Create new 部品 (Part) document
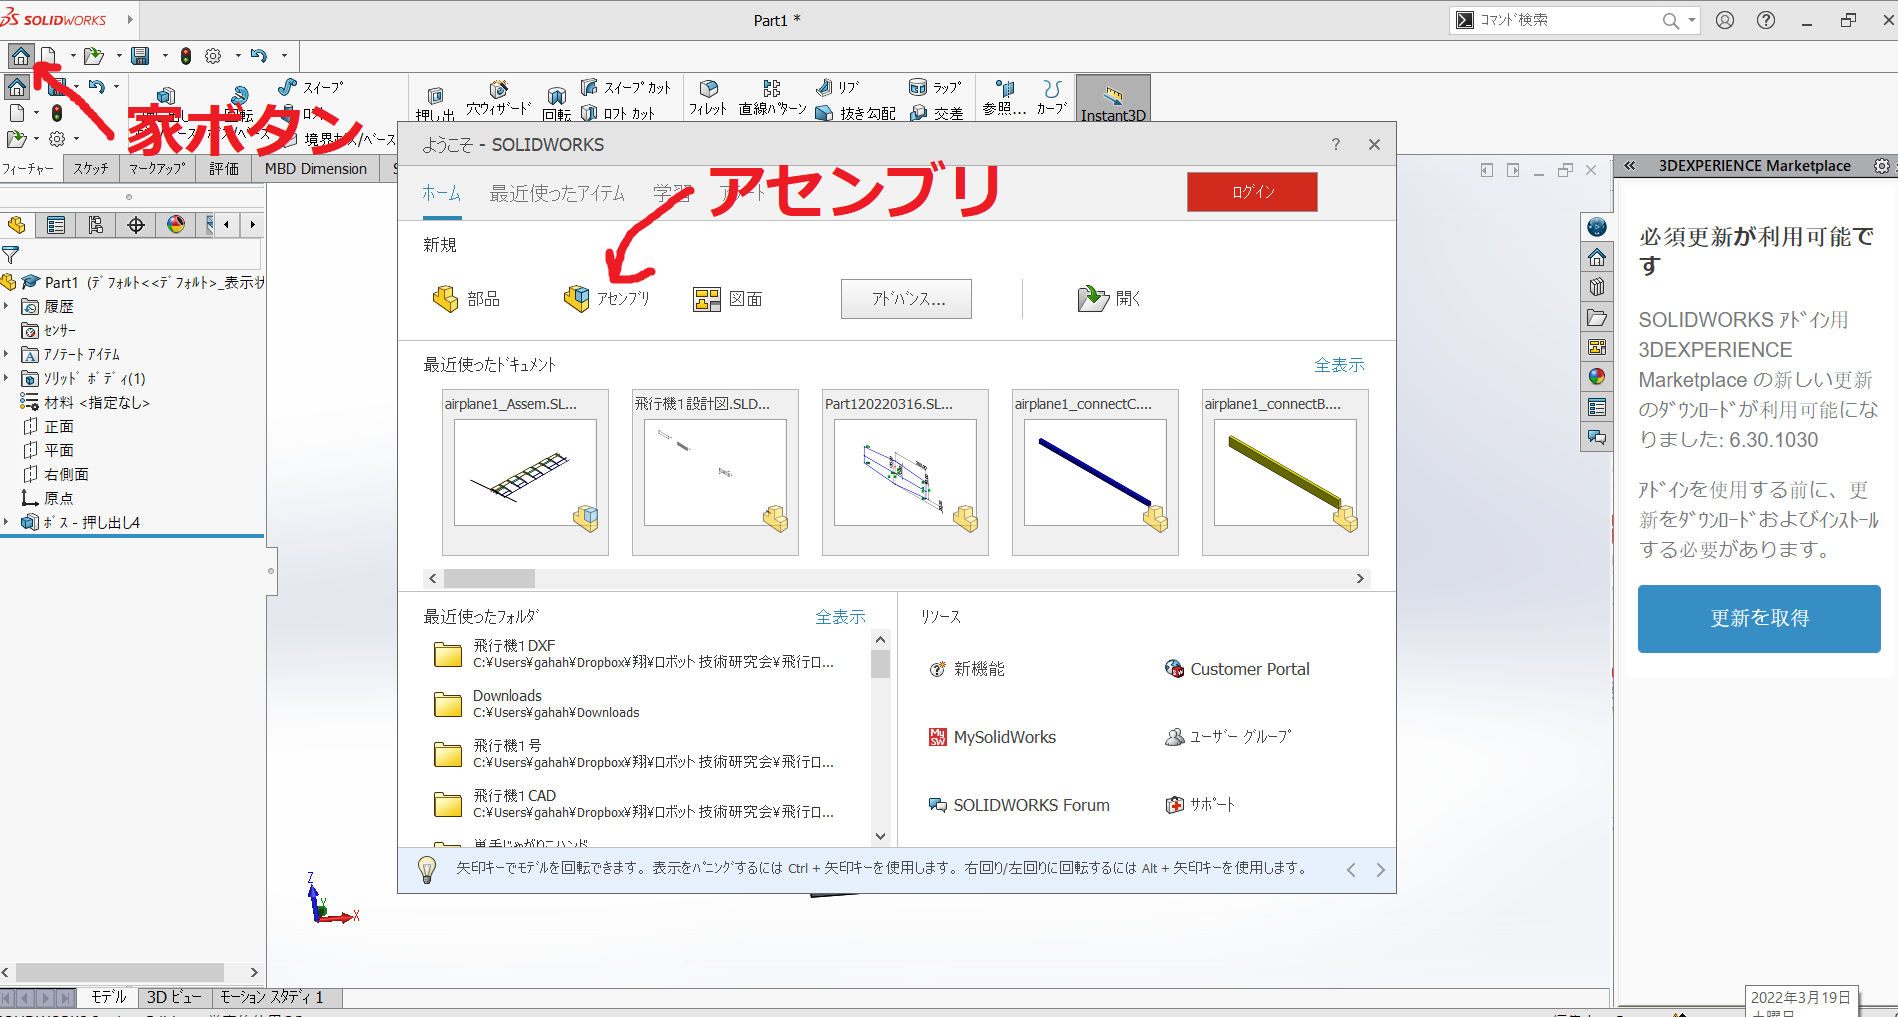The height and width of the screenshot is (1017, 1898). [x=466, y=299]
